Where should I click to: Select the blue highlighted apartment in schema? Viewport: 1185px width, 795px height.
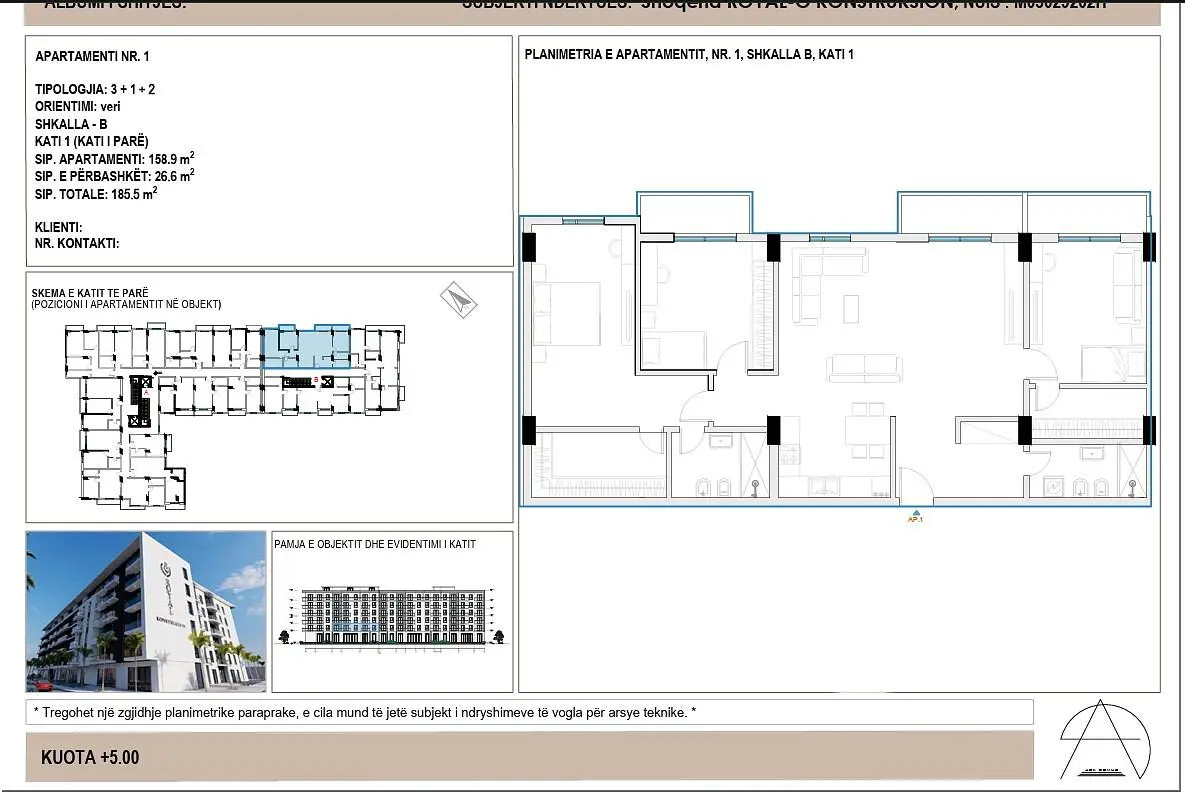(x=306, y=346)
